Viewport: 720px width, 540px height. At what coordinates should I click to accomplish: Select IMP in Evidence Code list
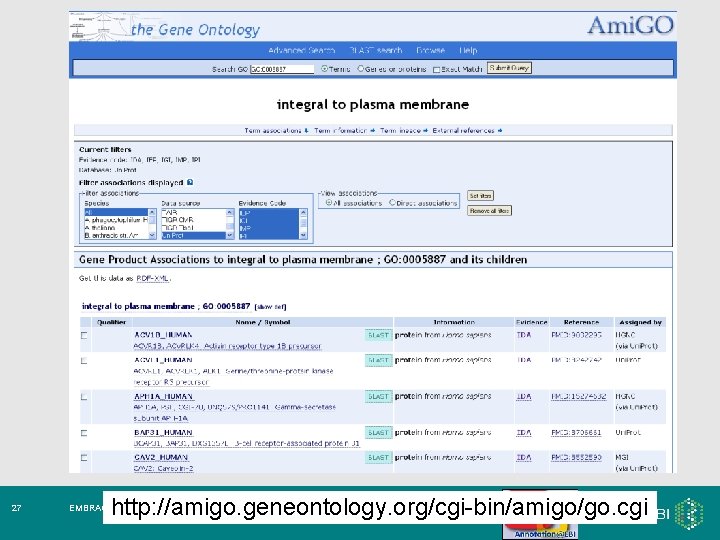pyautogui.click(x=269, y=228)
